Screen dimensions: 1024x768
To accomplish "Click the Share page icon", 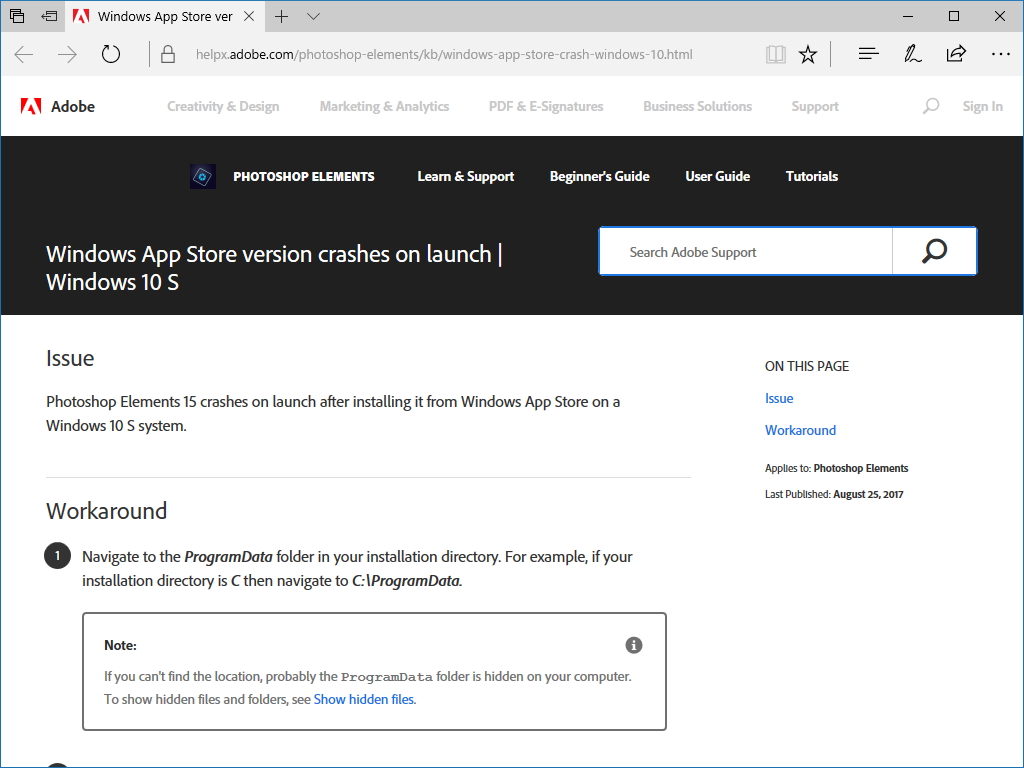I will 956,55.
